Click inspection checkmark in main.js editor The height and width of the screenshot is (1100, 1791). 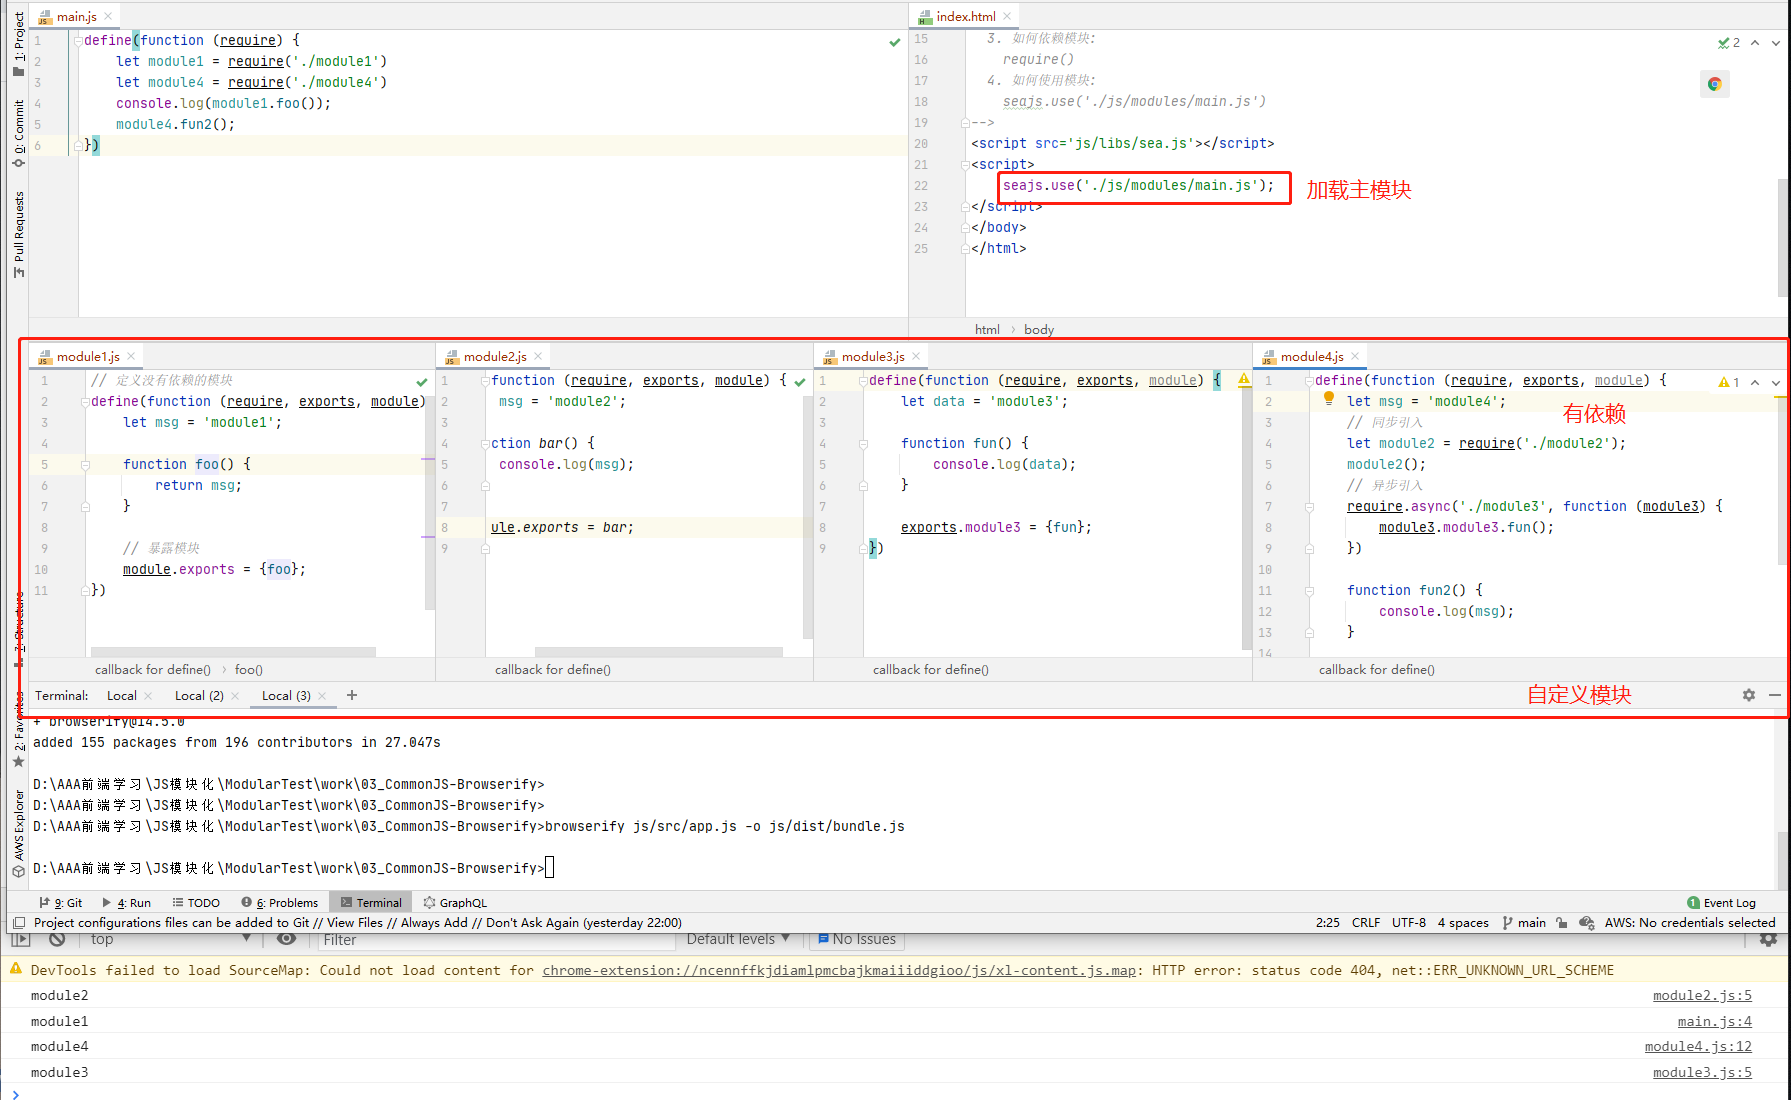click(894, 42)
